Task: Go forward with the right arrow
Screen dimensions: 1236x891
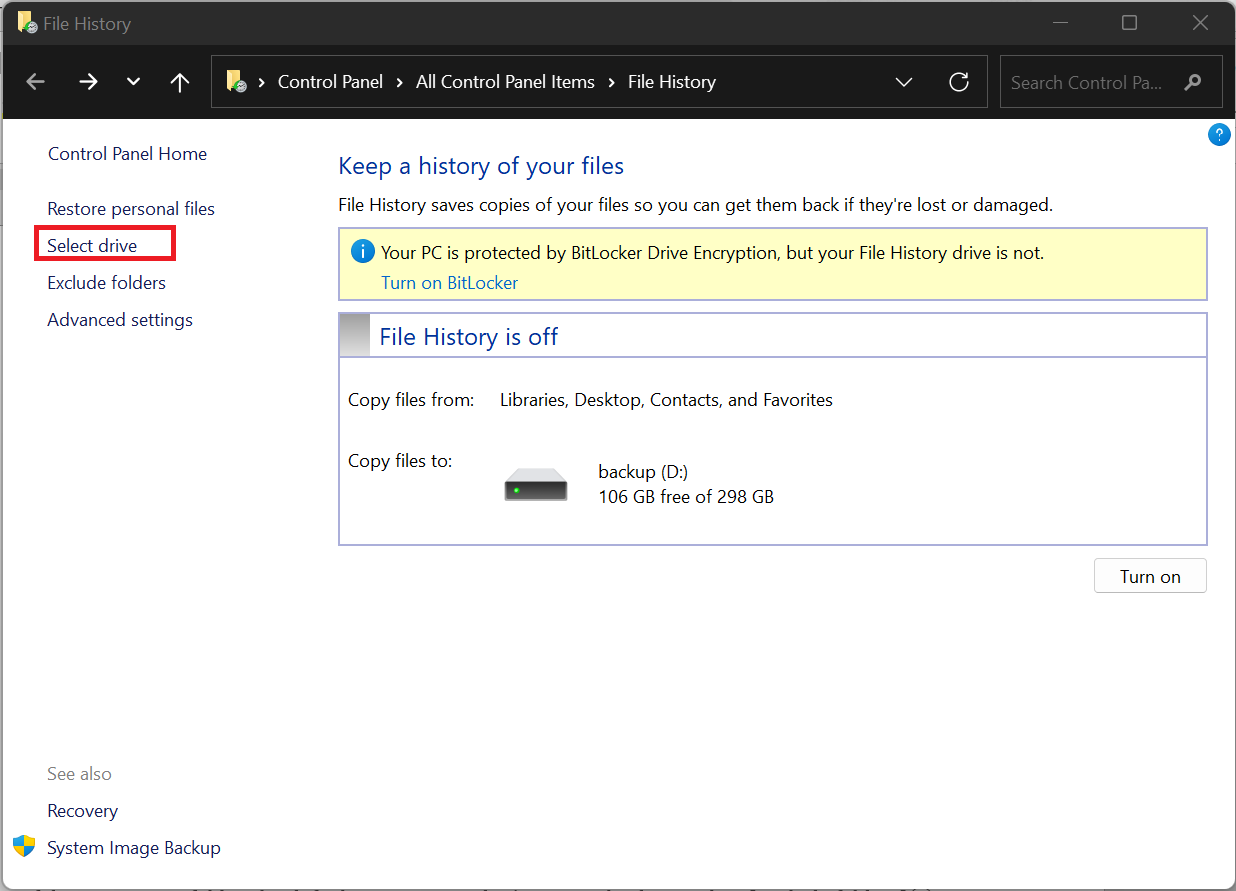Action: point(88,82)
